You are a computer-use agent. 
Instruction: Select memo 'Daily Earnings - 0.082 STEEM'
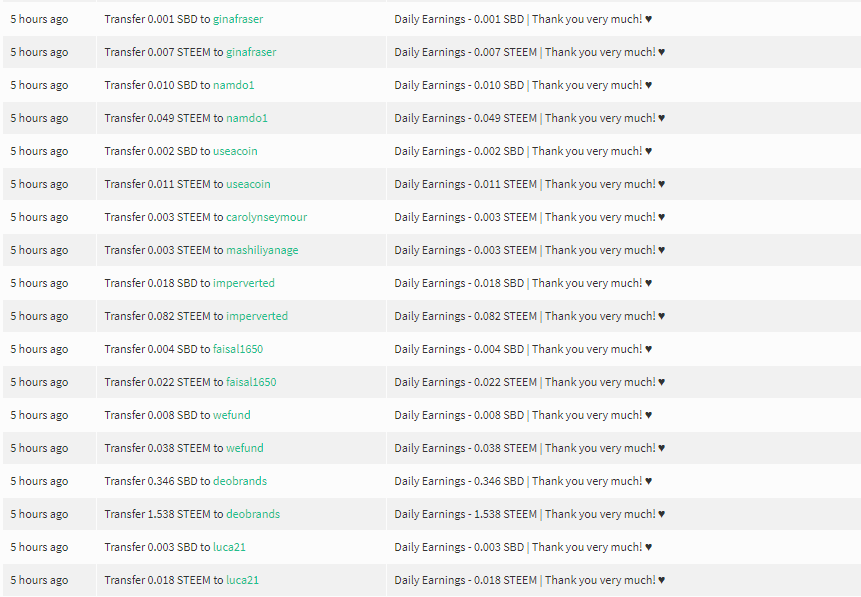pos(466,316)
